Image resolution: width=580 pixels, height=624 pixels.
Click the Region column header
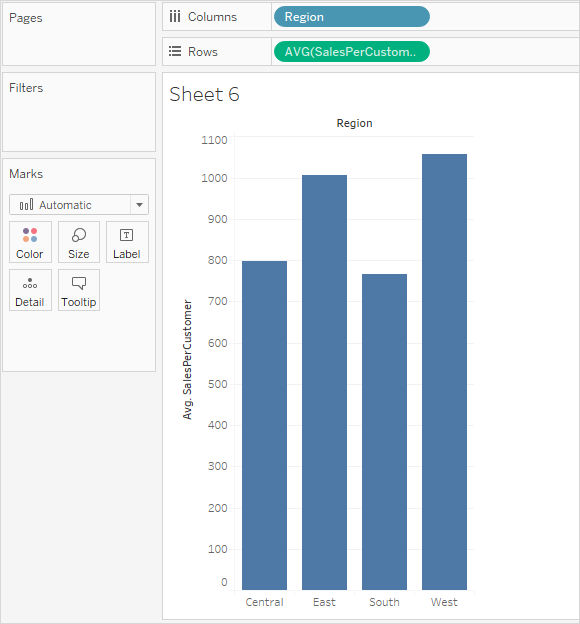pos(354,123)
